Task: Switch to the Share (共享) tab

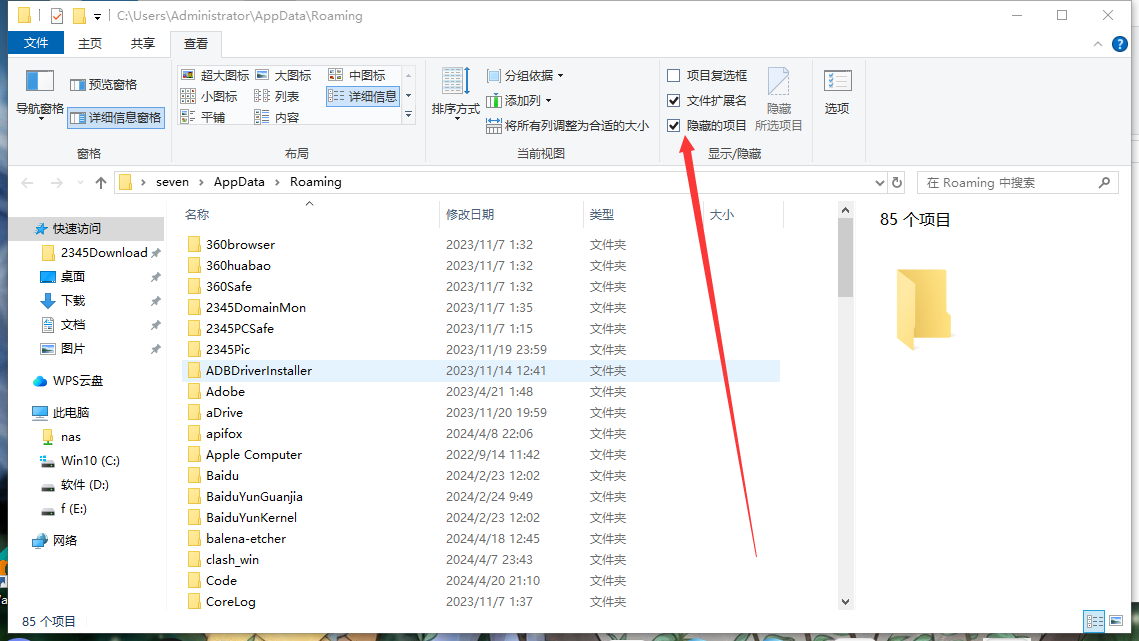Action: 142,44
